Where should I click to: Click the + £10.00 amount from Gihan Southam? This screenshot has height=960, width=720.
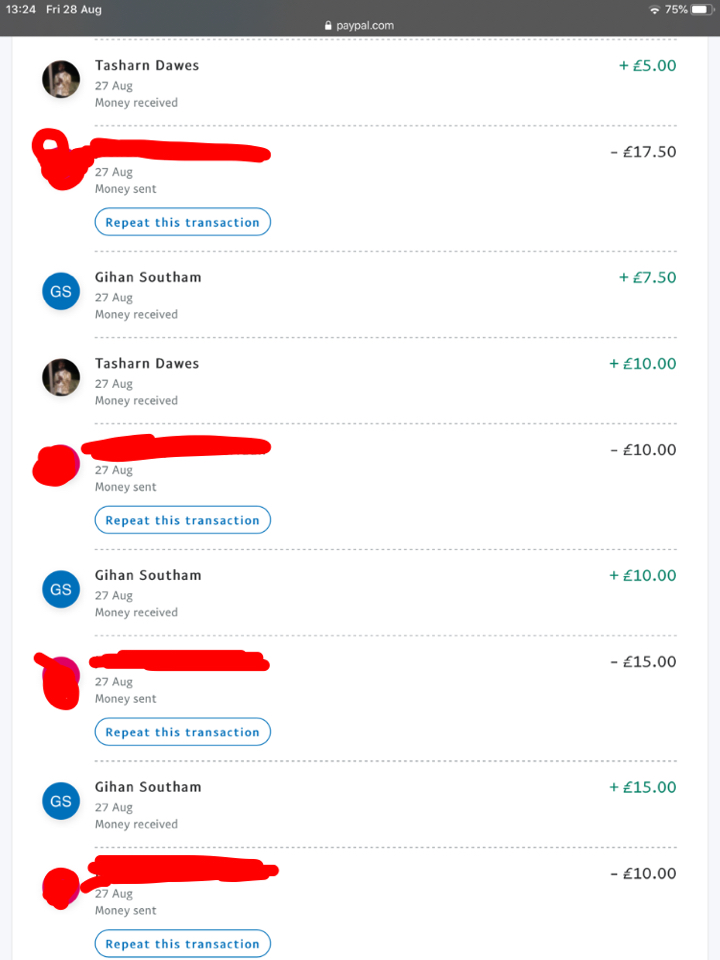(642, 576)
